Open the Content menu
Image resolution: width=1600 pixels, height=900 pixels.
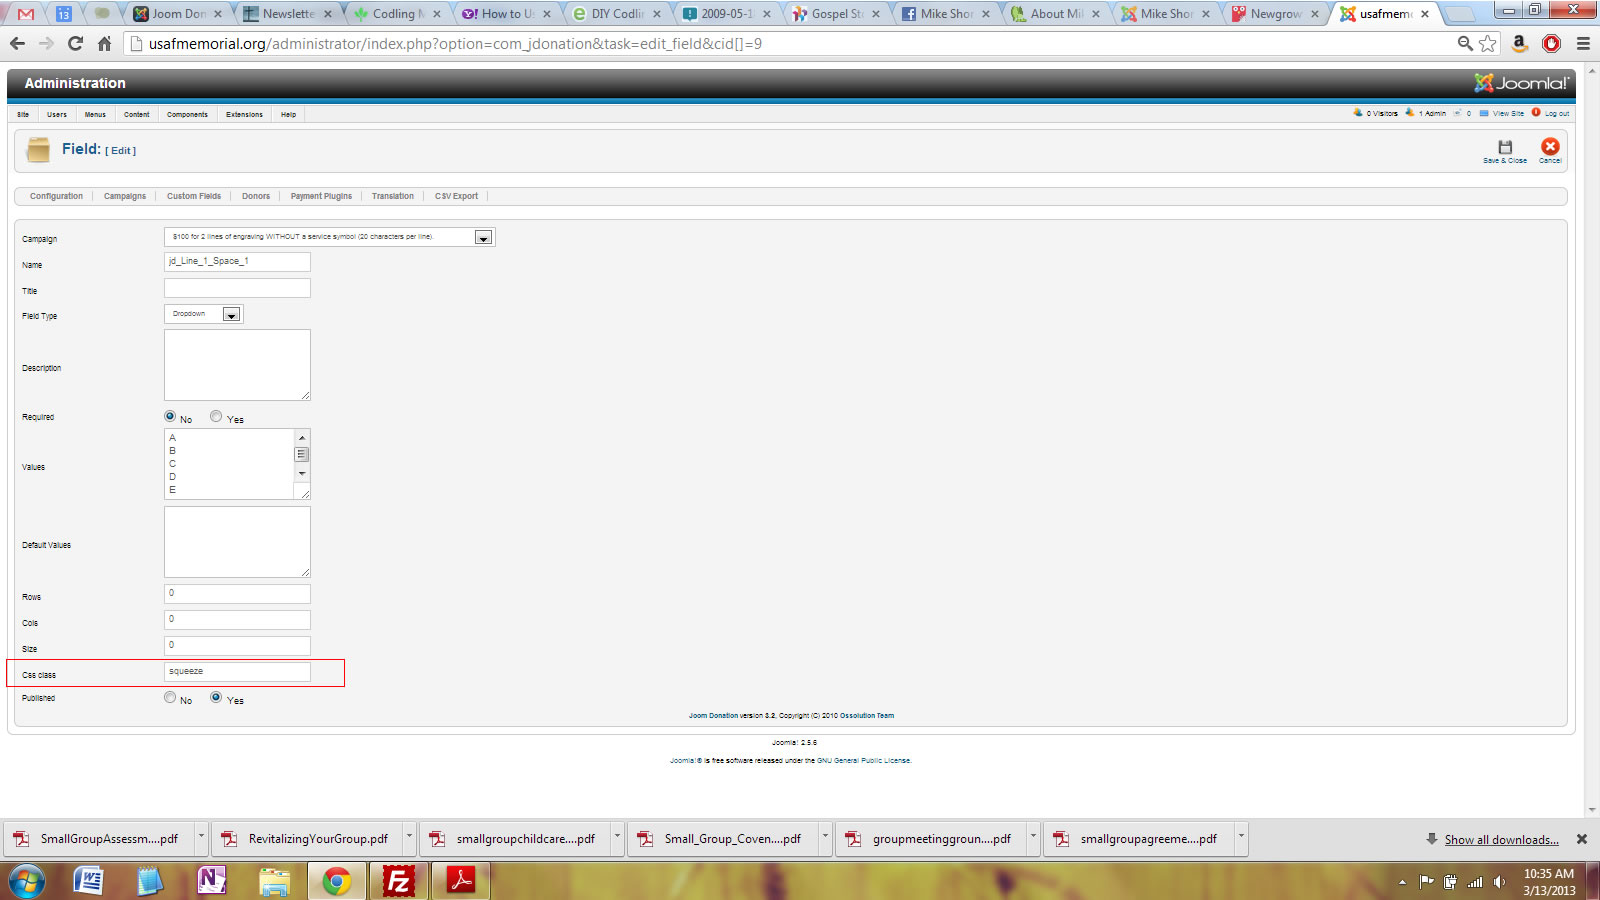(137, 114)
